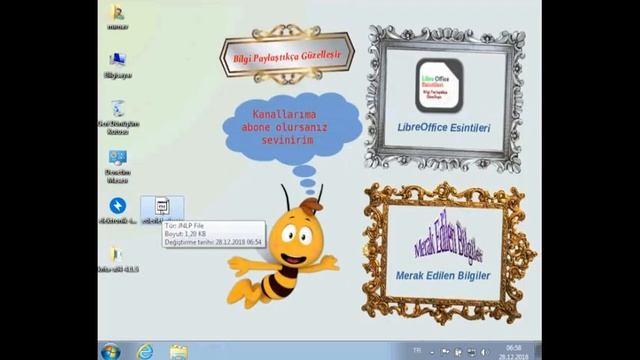Viewport: 640px width, 360px height.
Task: Select the user folder desktop icon
Action: 118,16
